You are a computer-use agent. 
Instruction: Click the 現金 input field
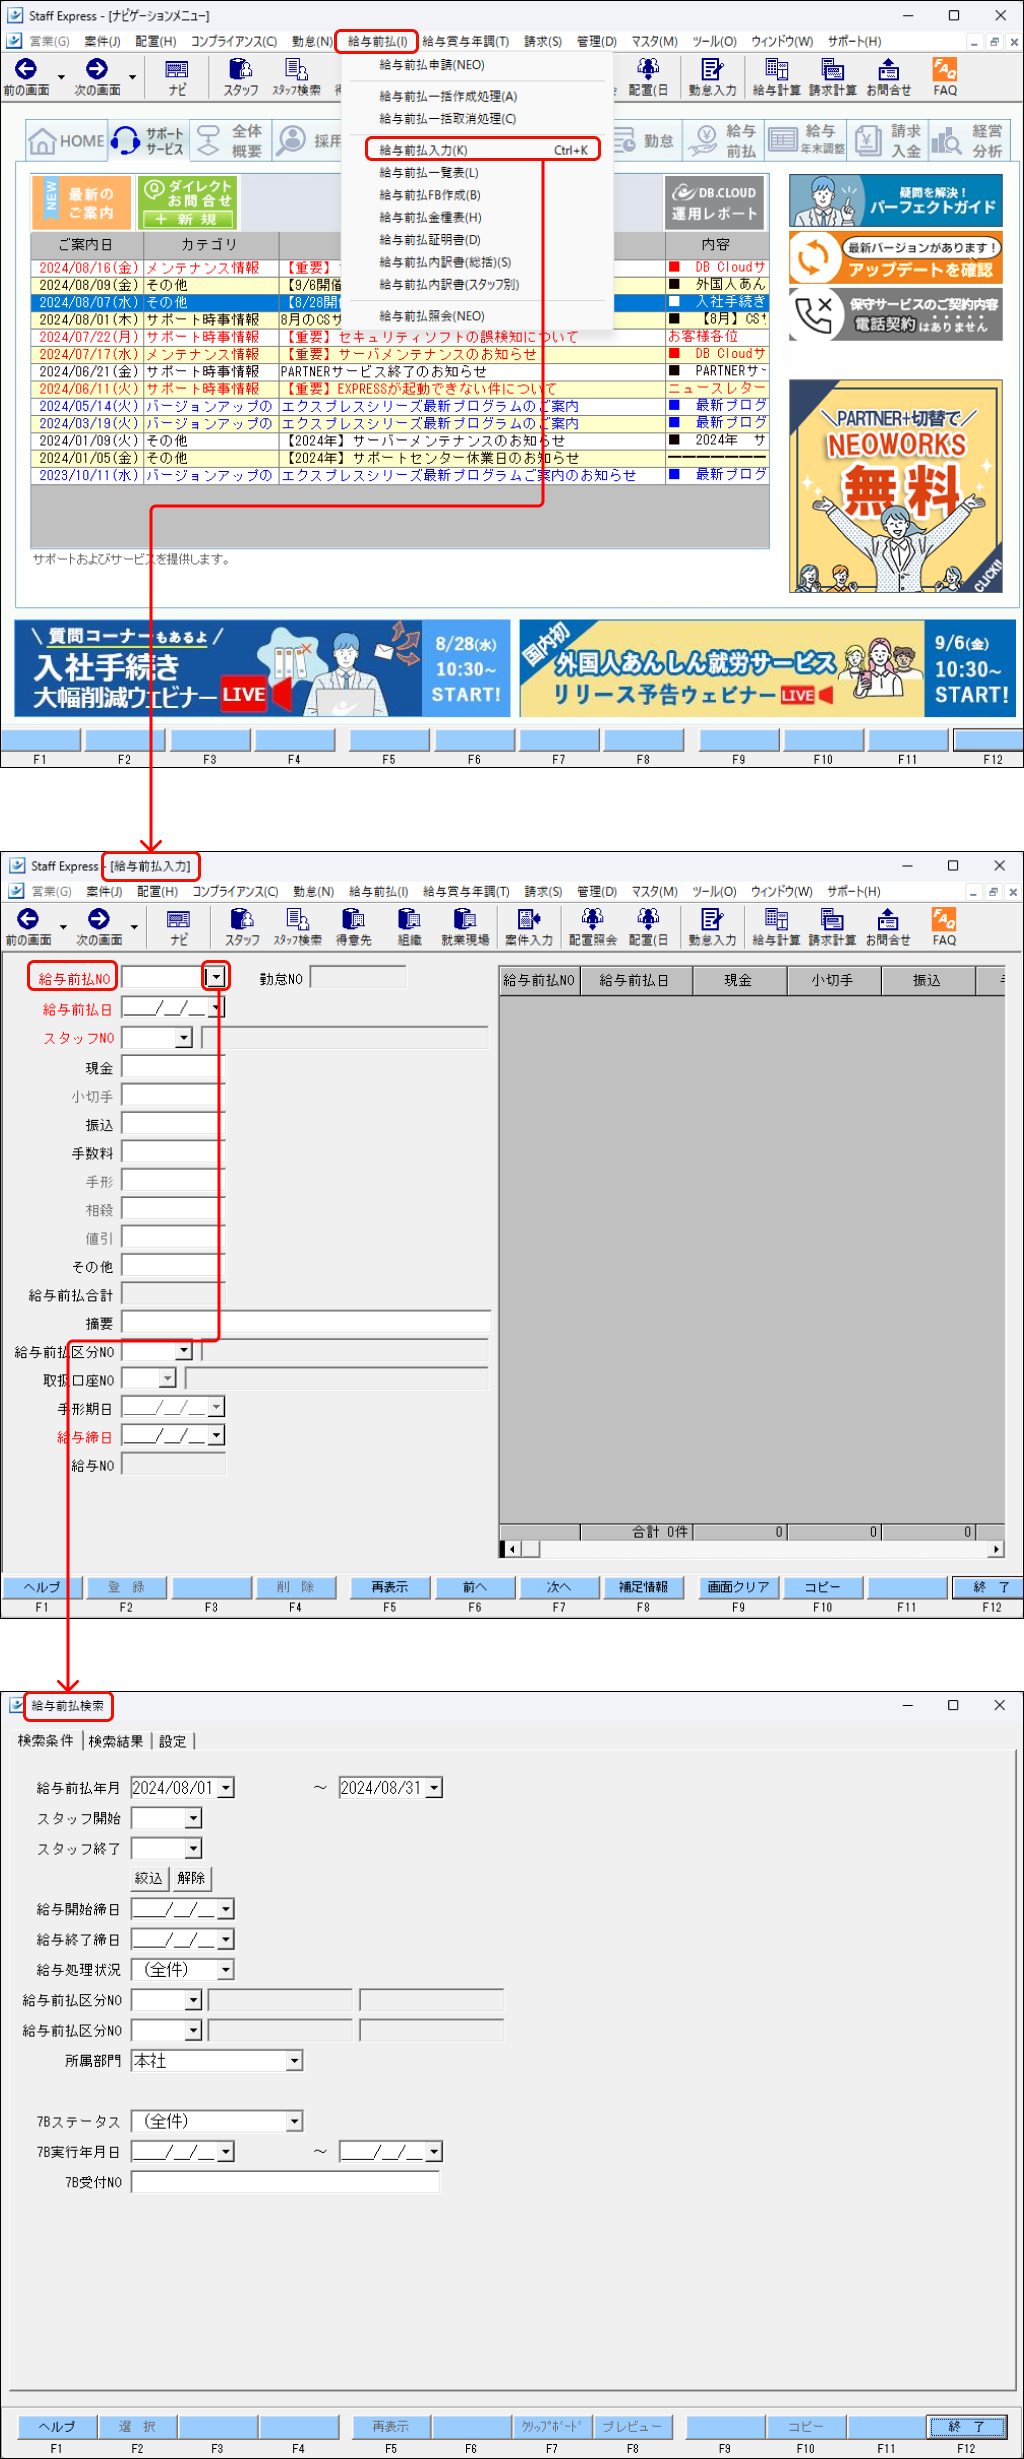click(x=173, y=1067)
